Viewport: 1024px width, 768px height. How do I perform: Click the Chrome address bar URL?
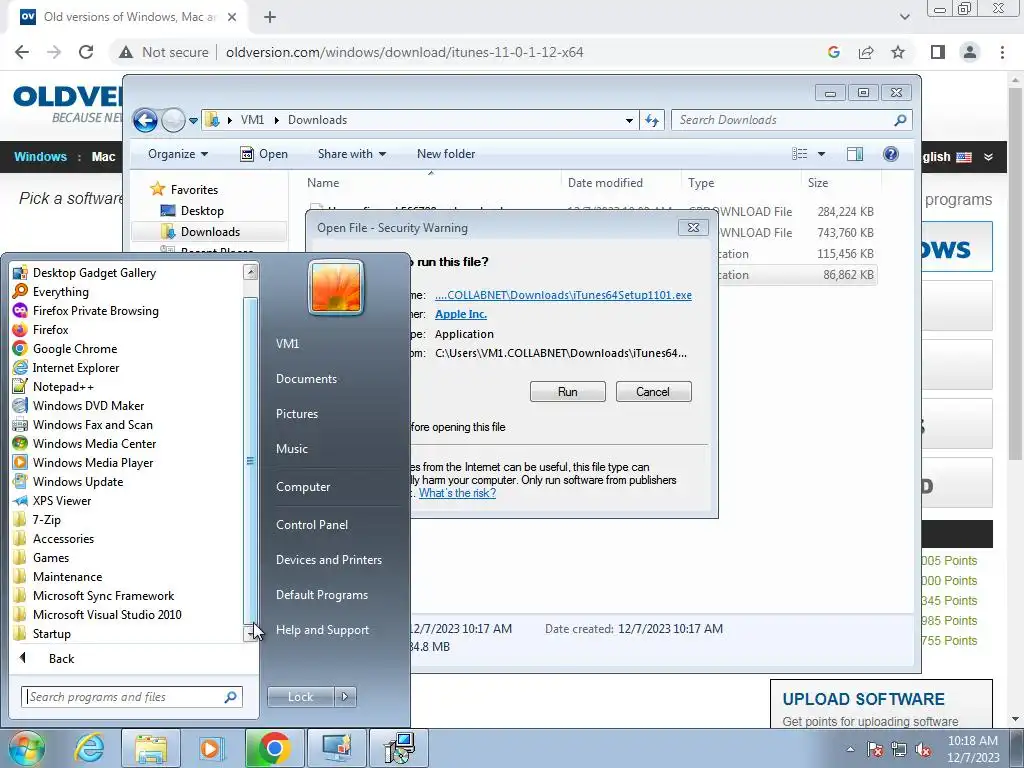point(404,52)
